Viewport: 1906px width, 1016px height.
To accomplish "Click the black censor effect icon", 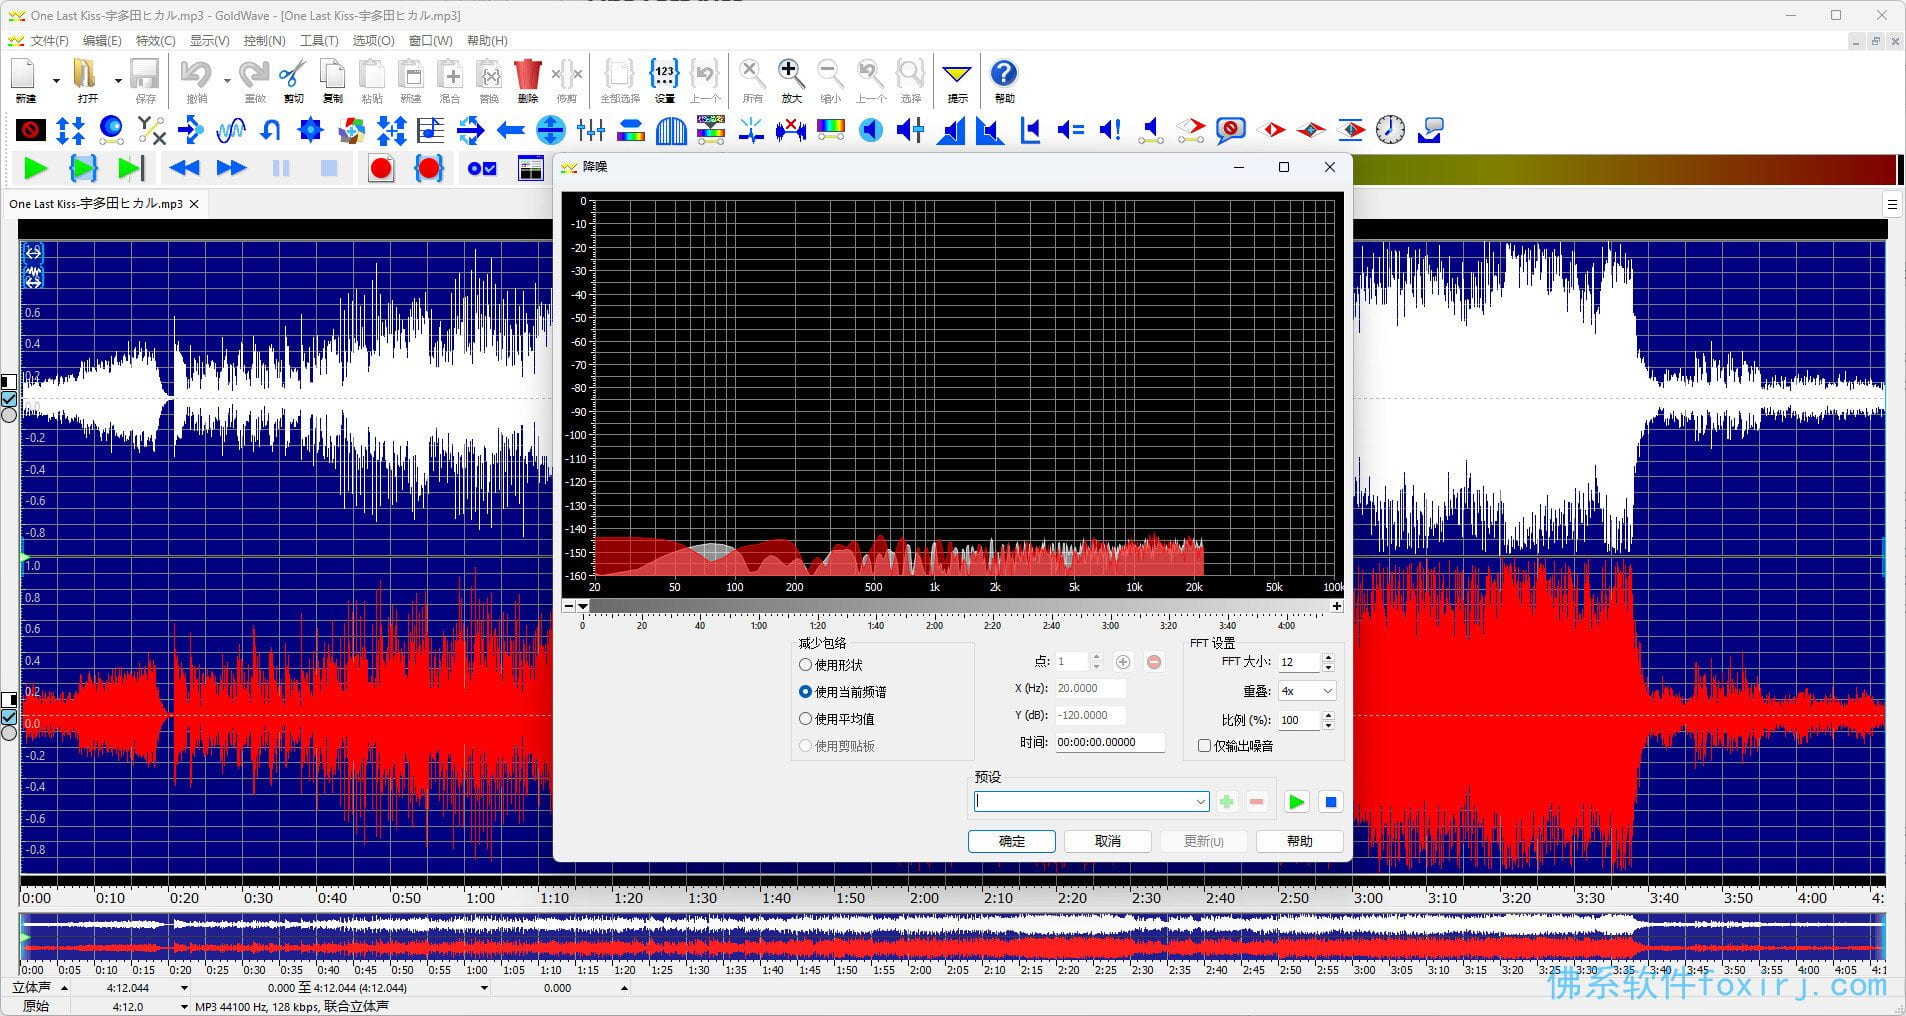I will (31, 129).
